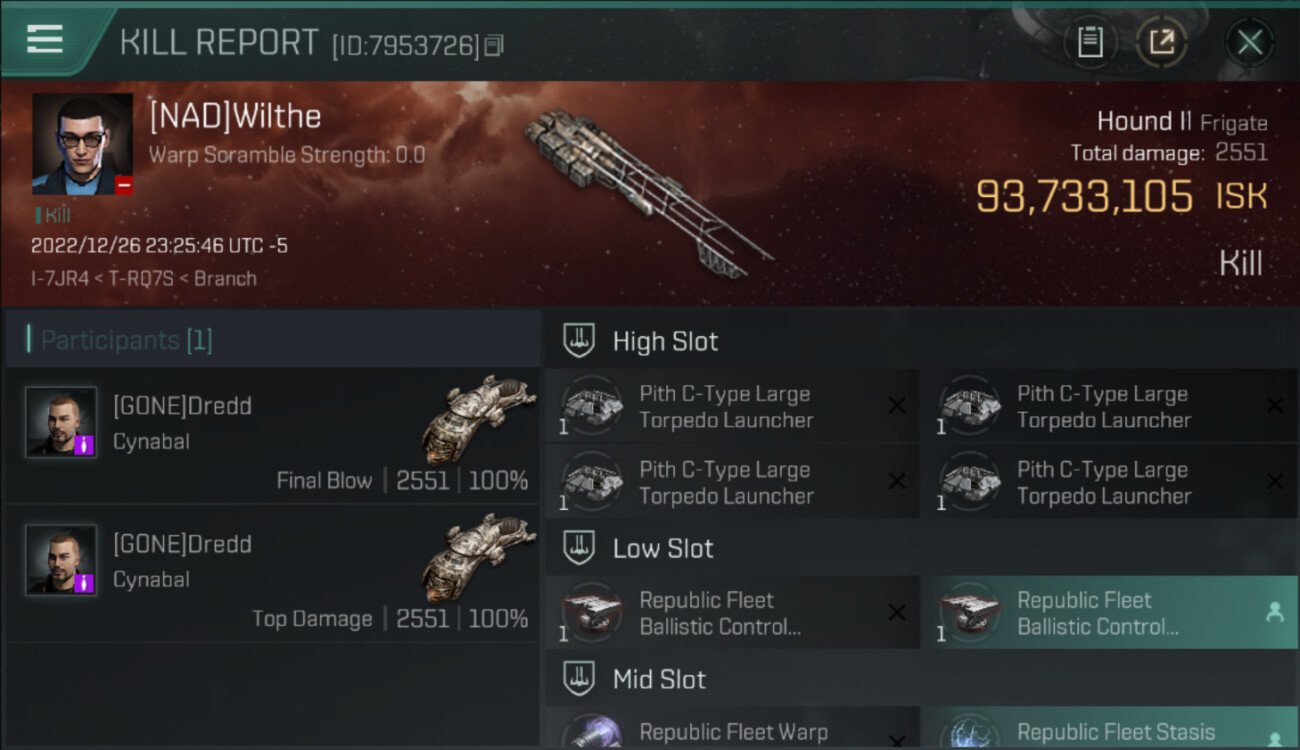Select first Pith C-Type Torpedo Launcher
This screenshot has height=750, width=1300.
click(x=732, y=407)
